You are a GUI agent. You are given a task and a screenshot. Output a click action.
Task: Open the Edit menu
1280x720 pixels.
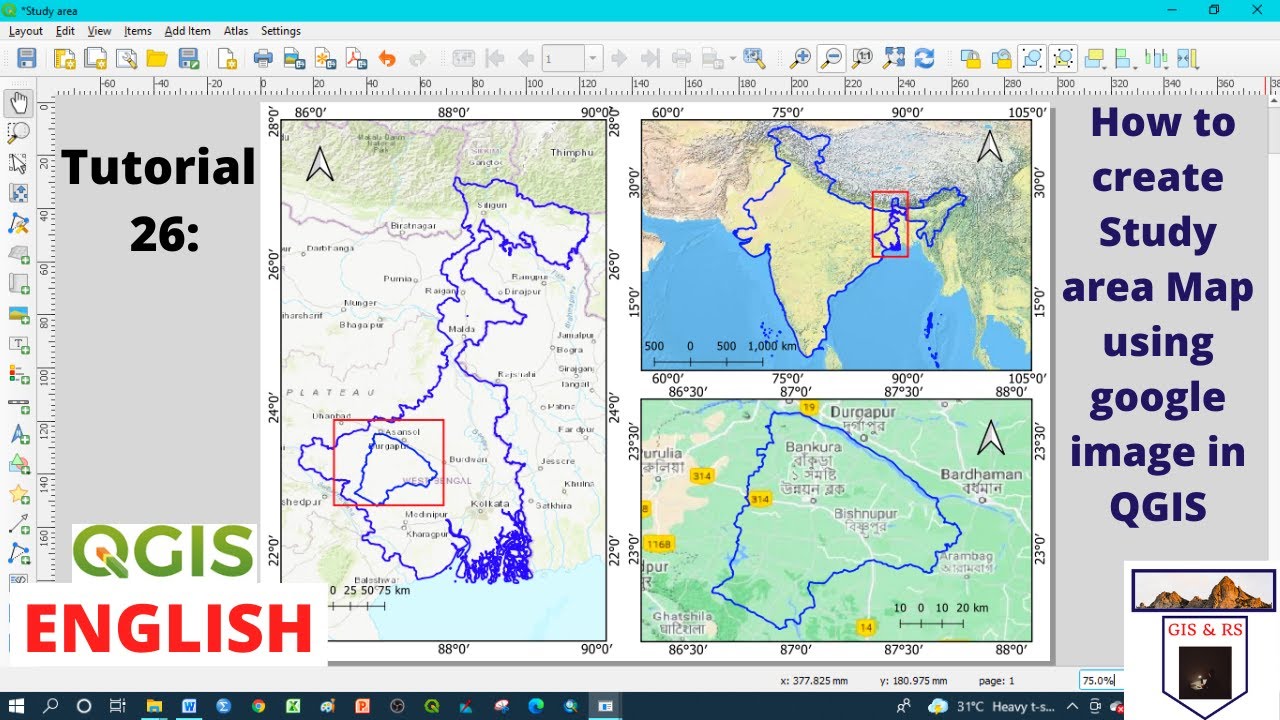[x=66, y=31]
